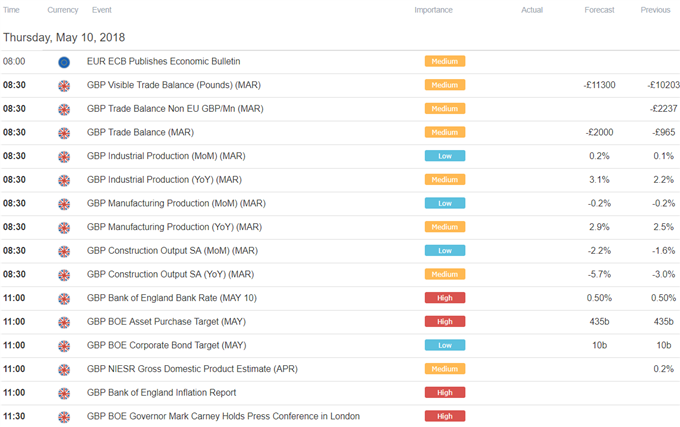Click Medium badge for ECB Economic Bulletin

point(445,61)
